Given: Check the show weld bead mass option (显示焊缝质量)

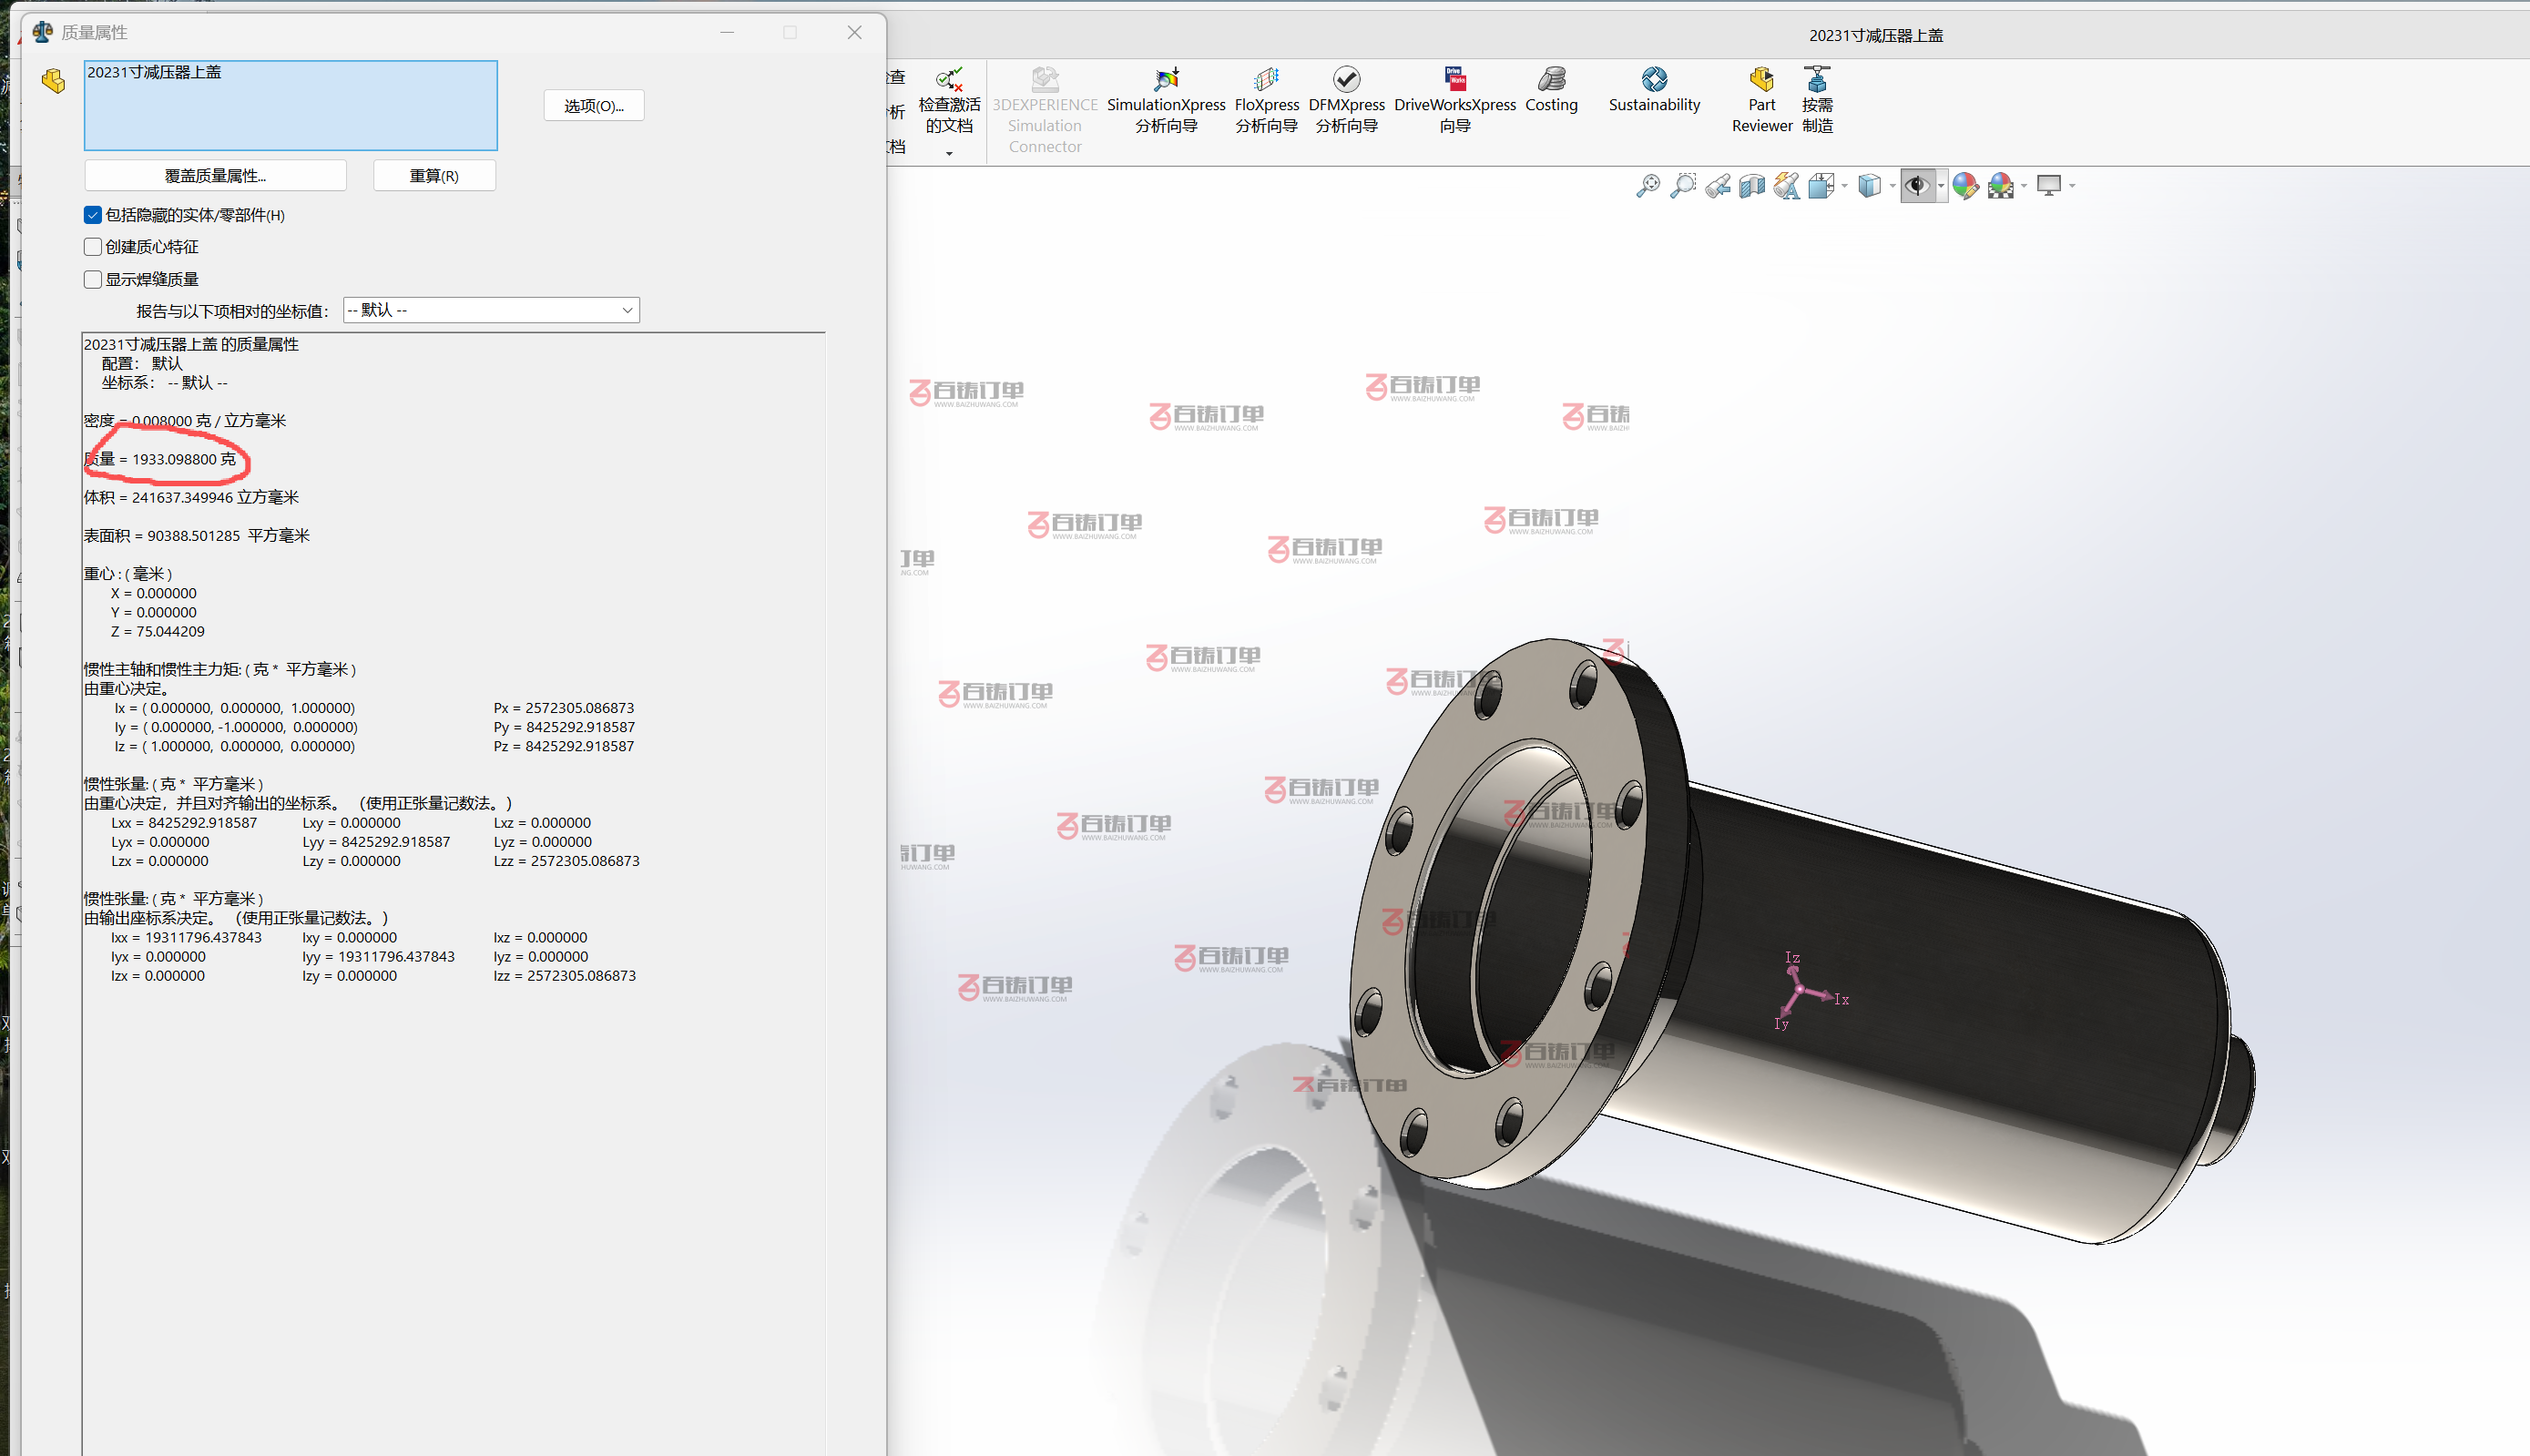Looking at the screenshot, I should (93, 279).
